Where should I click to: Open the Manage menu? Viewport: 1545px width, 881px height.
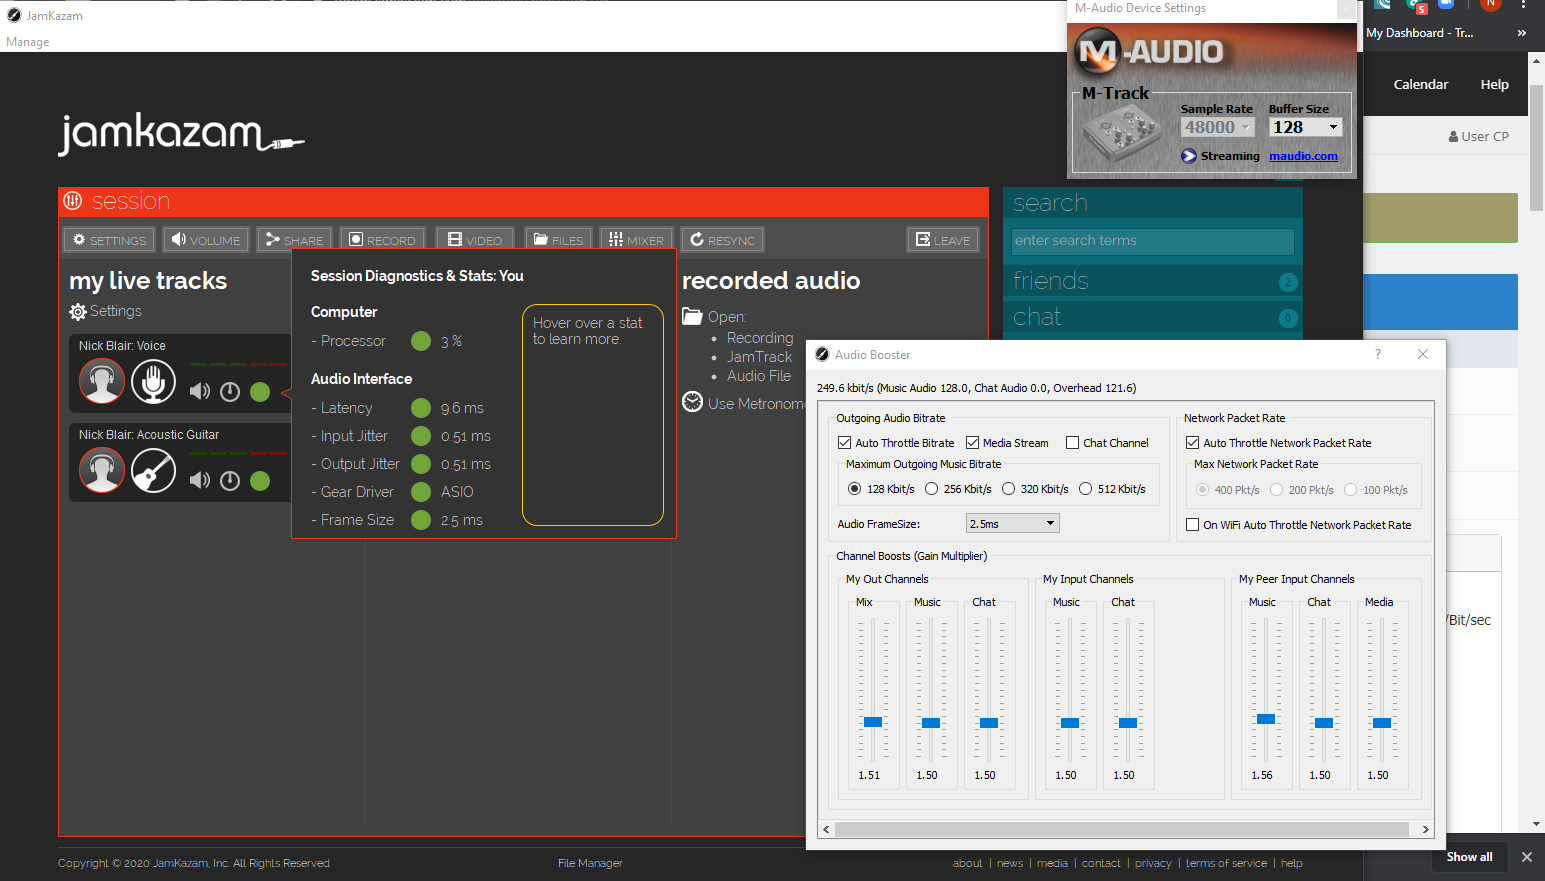click(x=28, y=42)
